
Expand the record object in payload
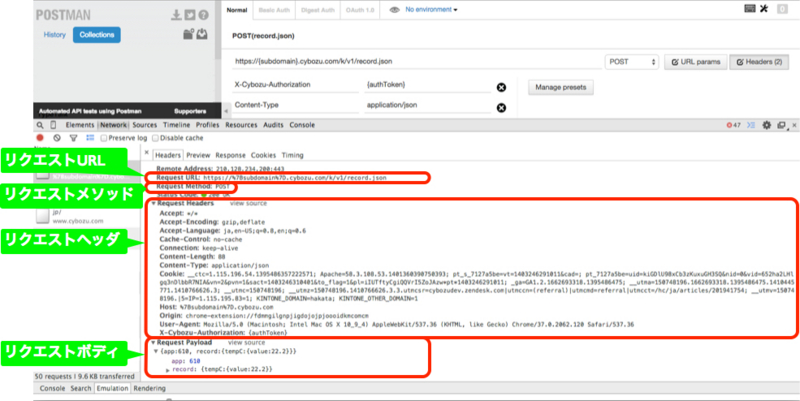pyautogui.click(x=168, y=369)
